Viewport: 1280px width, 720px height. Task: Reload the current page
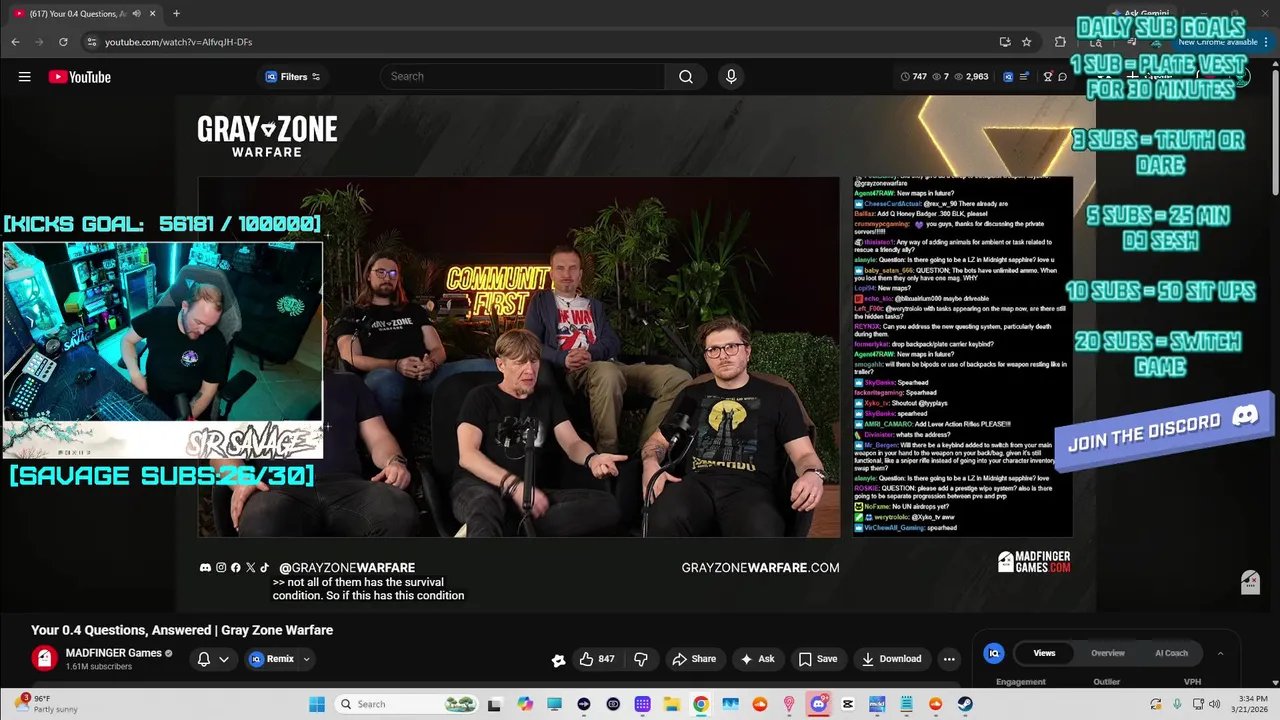63,42
